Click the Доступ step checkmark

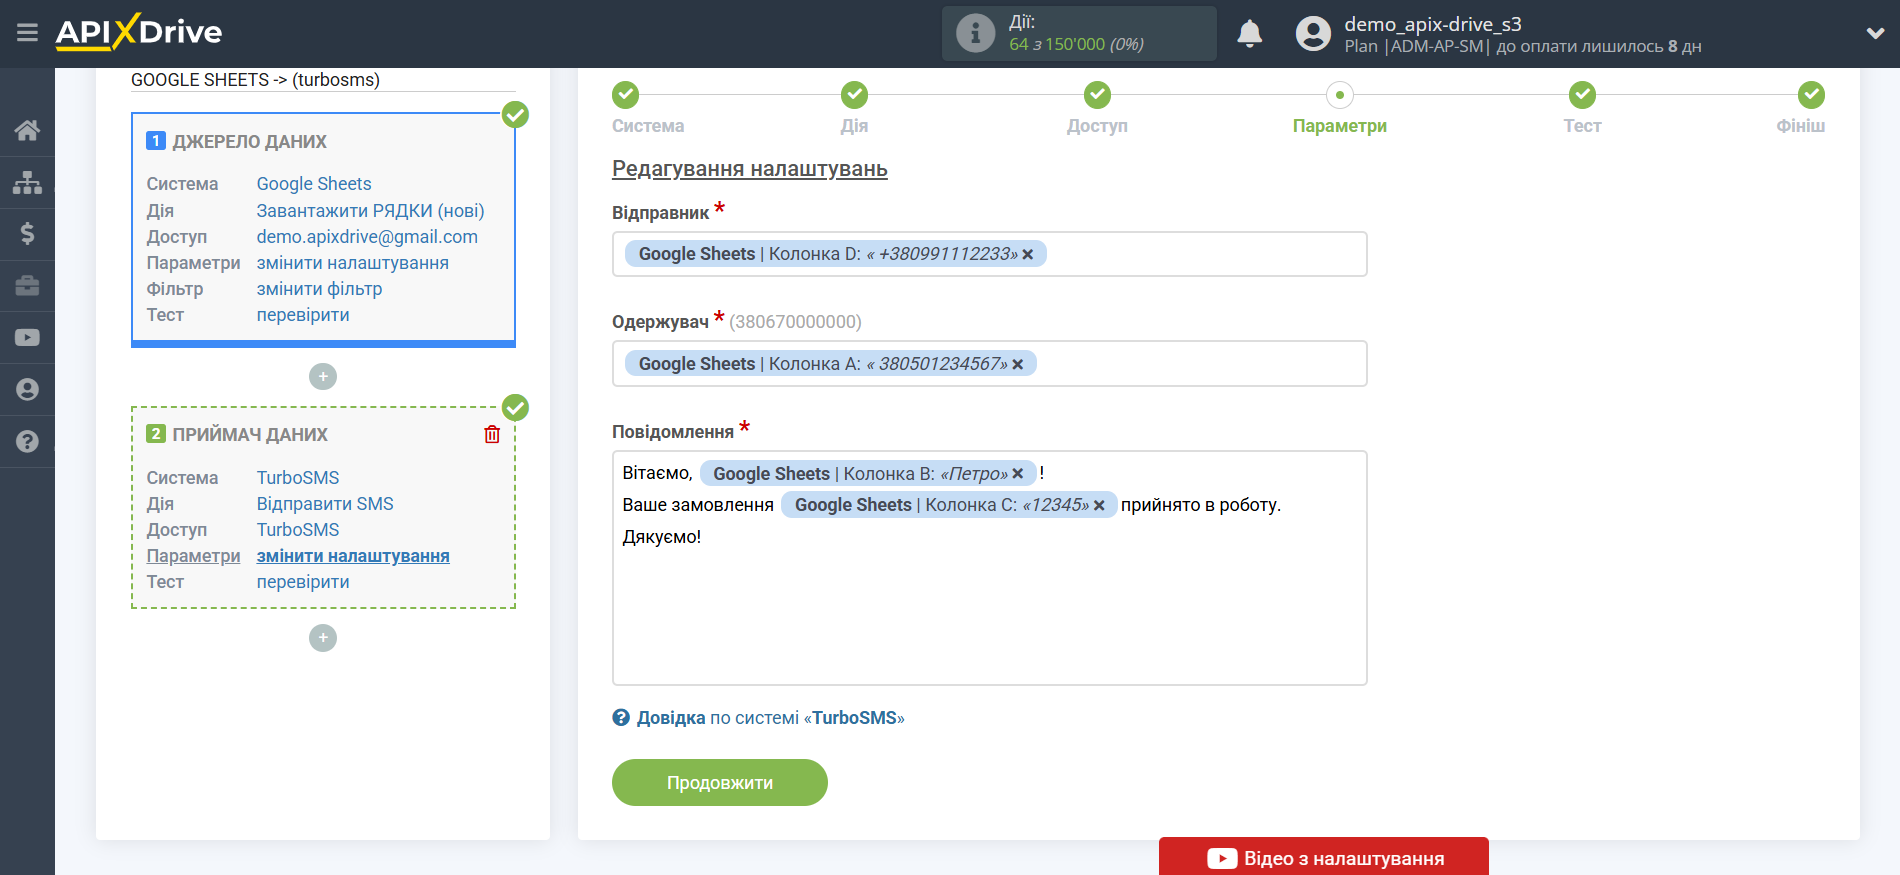coord(1097,95)
